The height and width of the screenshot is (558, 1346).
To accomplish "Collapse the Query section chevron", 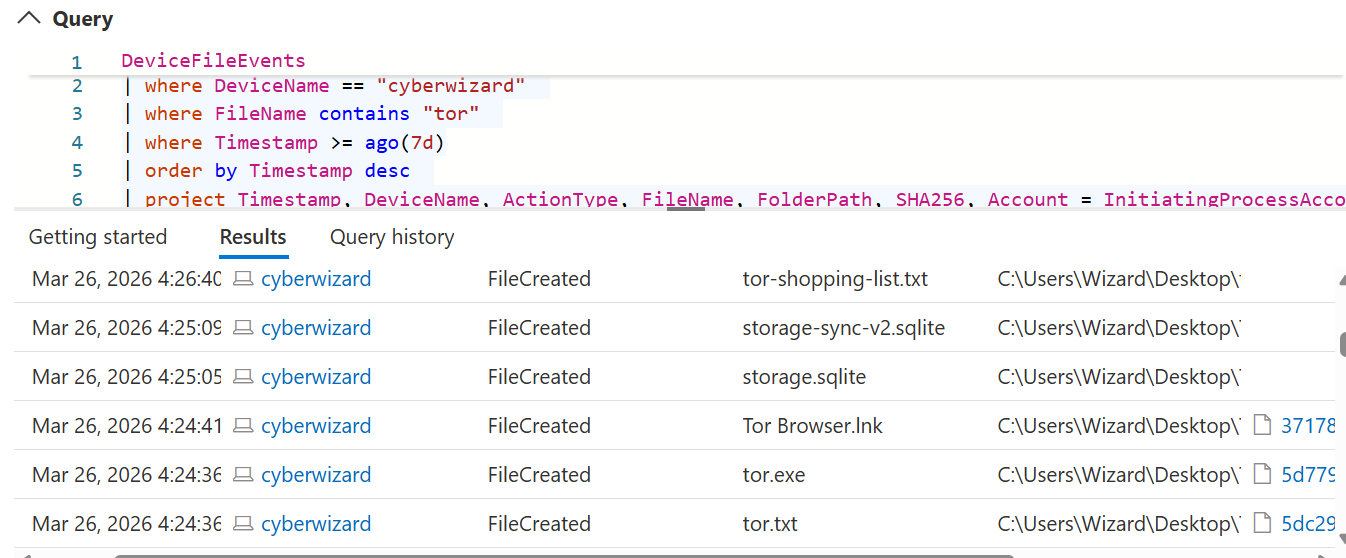I will click(30, 18).
